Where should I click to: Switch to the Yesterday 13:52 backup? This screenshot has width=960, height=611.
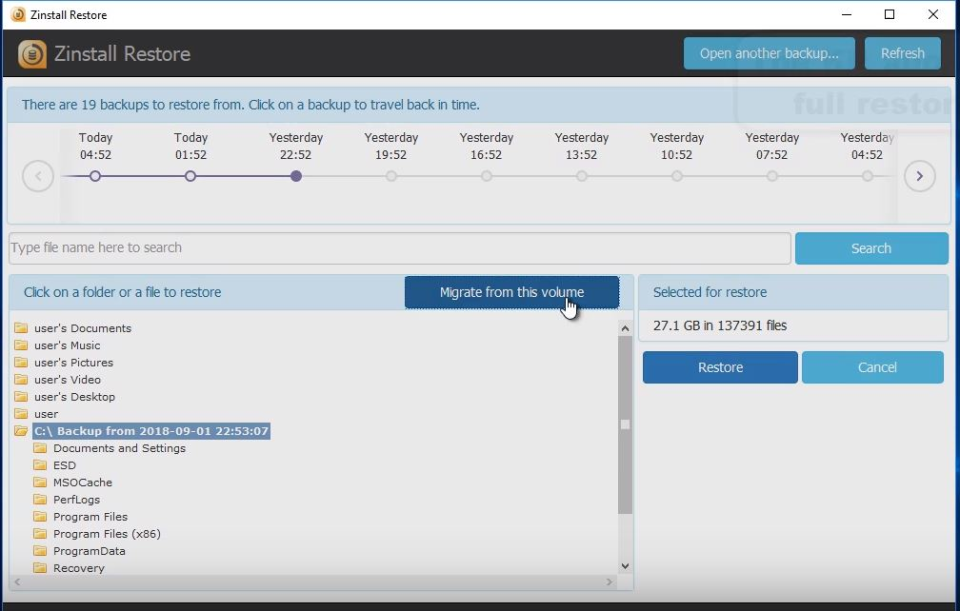(x=582, y=176)
